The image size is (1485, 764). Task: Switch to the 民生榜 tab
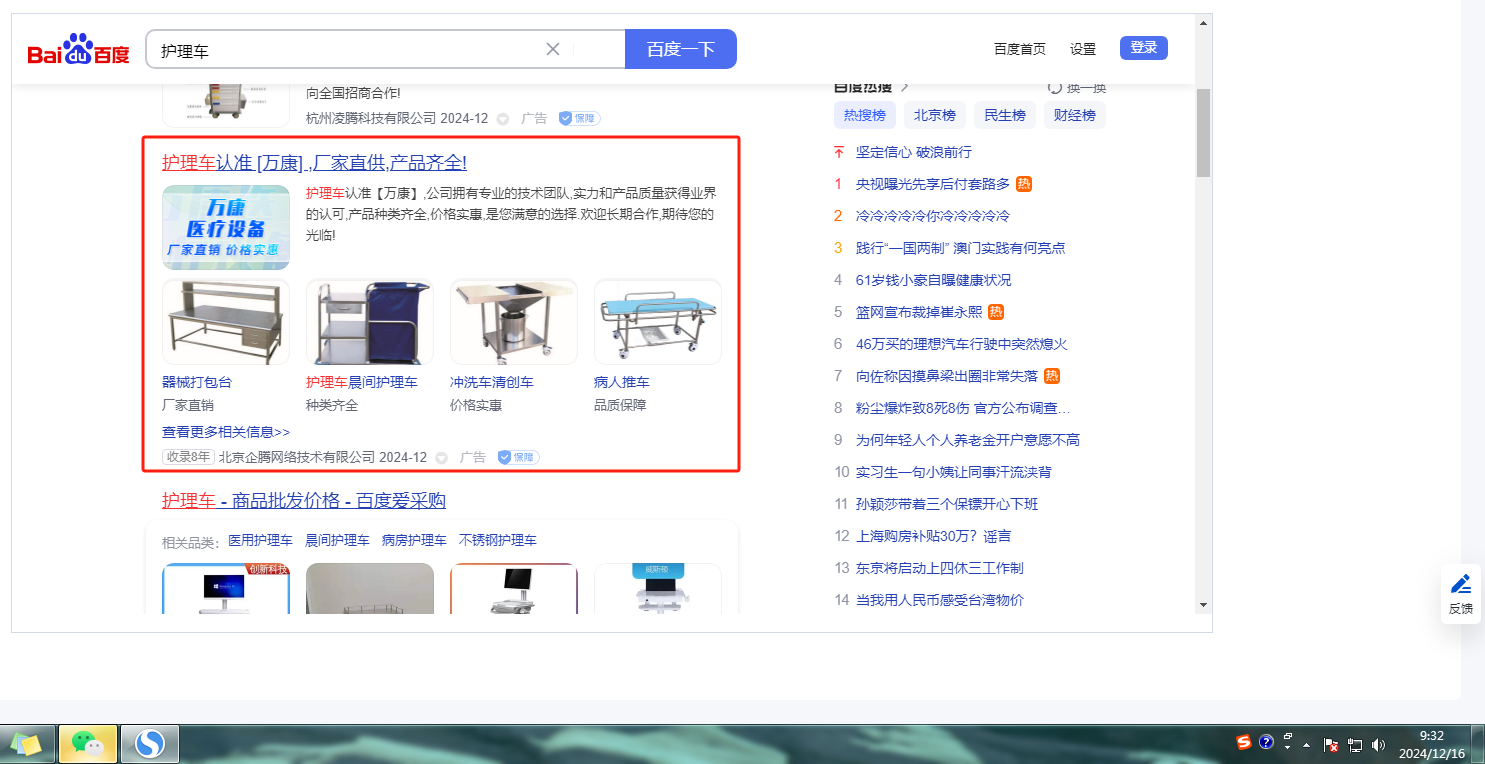coord(1005,115)
